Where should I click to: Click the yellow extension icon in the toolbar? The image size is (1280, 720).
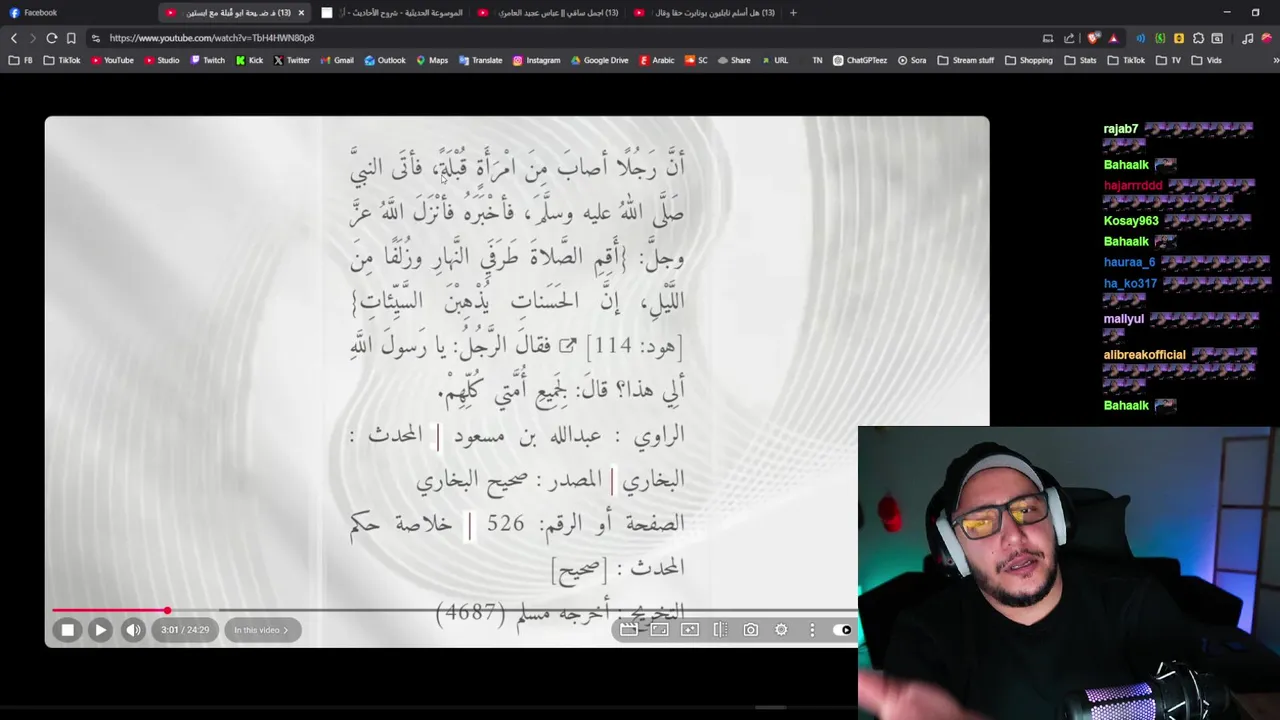pyautogui.click(x=1179, y=38)
